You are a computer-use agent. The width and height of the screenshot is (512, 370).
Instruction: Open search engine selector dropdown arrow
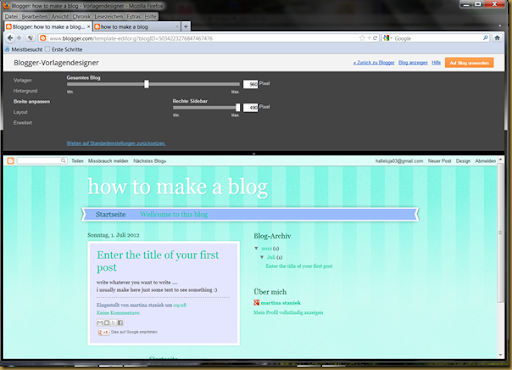391,38
